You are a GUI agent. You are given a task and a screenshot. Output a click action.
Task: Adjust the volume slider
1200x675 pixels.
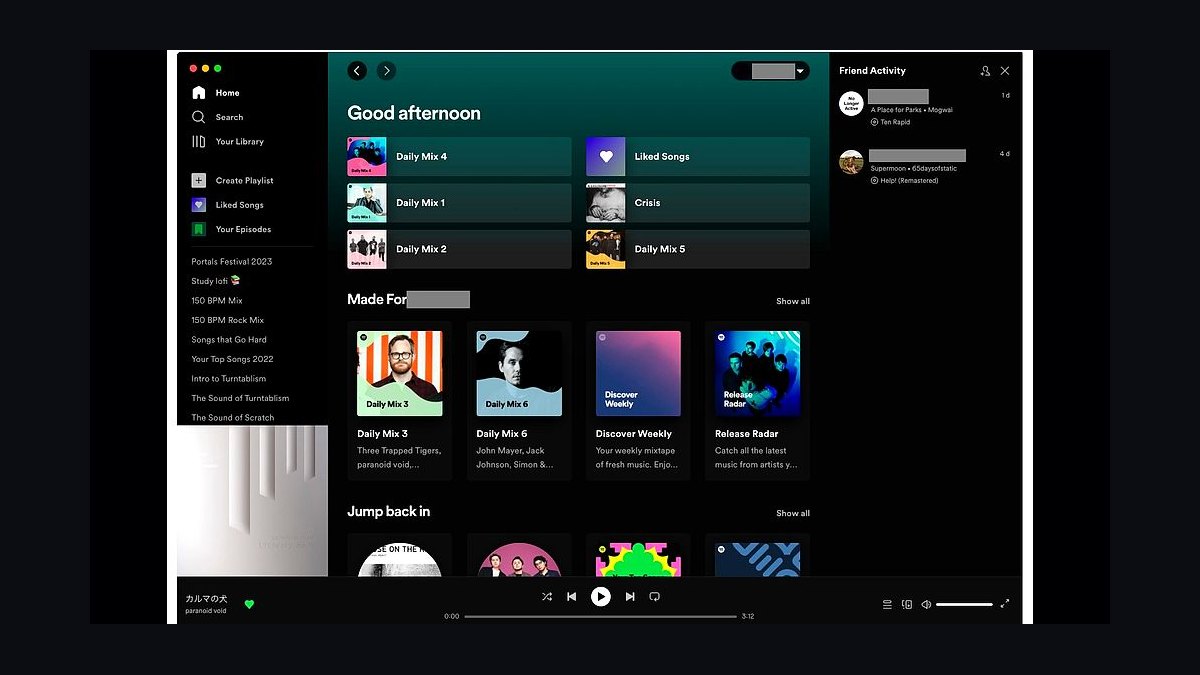(x=965, y=604)
